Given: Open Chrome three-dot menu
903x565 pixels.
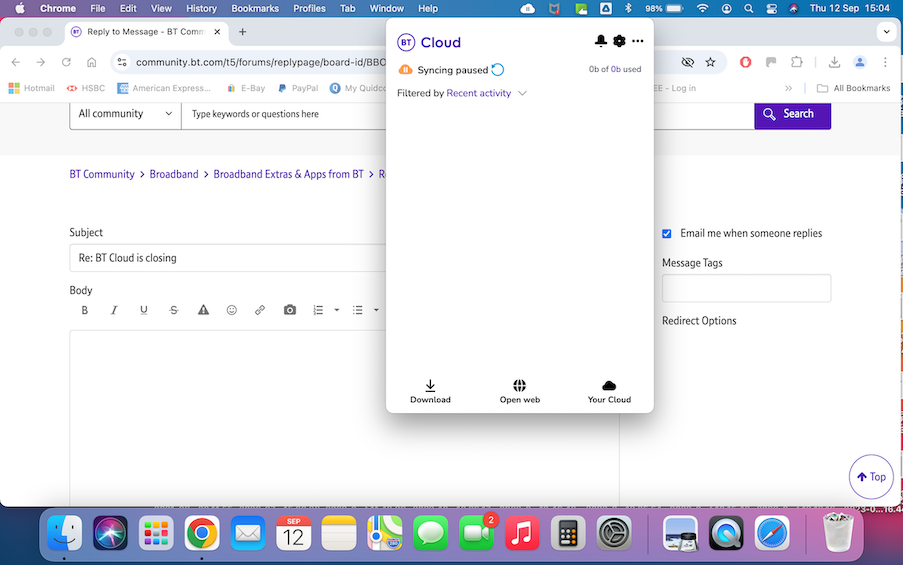Looking at the screenshot, I should coord(885,62).
